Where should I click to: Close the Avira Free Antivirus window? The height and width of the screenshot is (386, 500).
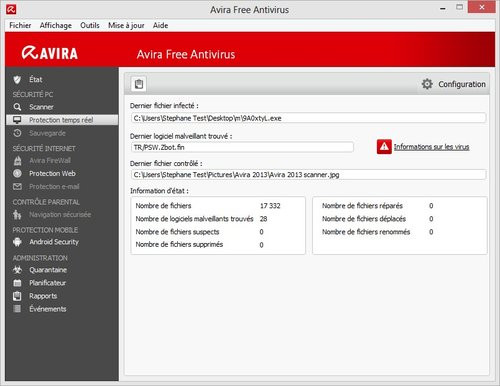[481, 7]
